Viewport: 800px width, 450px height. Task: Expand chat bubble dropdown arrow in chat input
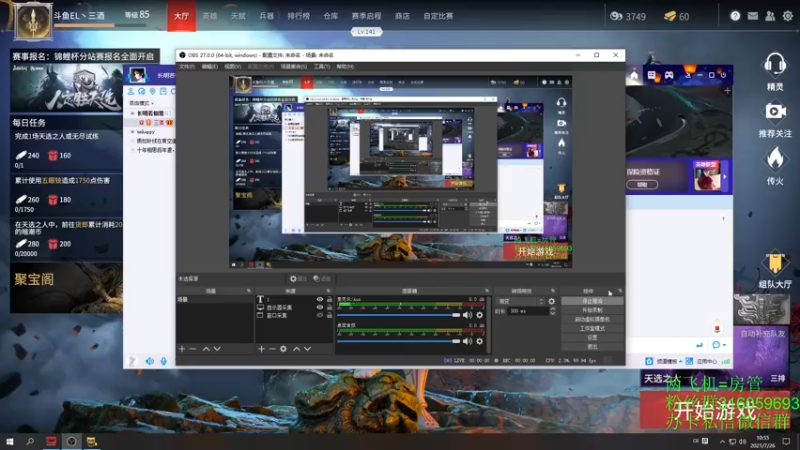coord(724,345)
